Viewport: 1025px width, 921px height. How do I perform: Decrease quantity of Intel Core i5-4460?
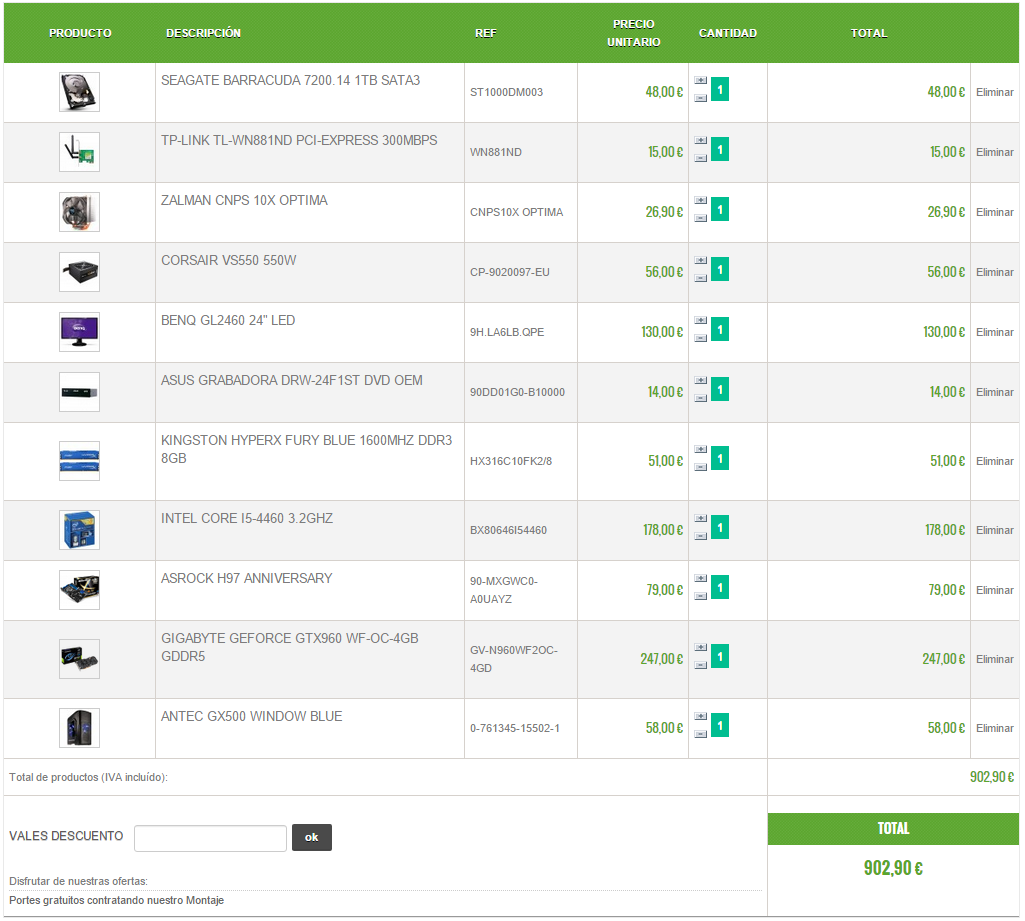coord(700,537)
